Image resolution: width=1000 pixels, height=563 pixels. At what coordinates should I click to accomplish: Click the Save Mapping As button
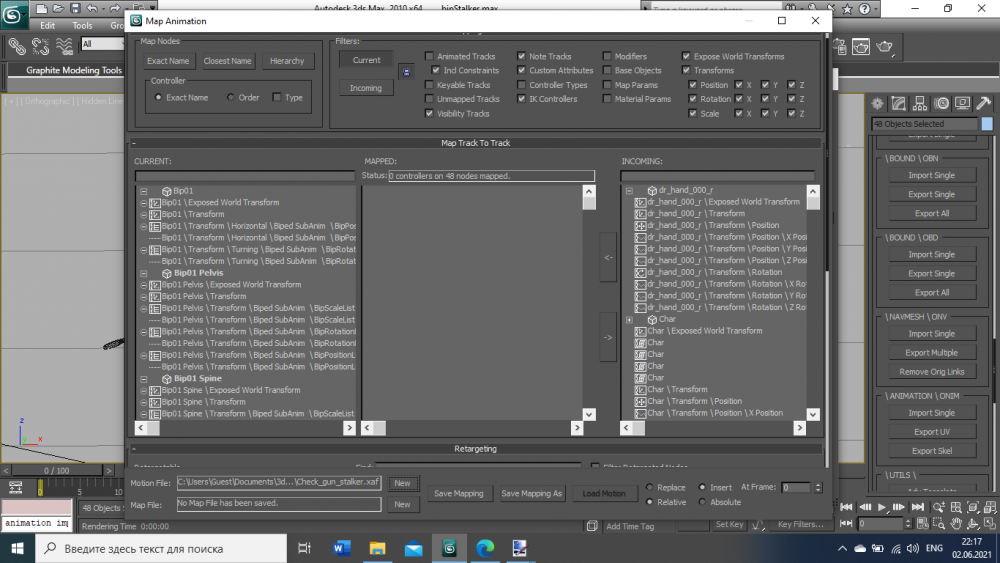[531, 494]
